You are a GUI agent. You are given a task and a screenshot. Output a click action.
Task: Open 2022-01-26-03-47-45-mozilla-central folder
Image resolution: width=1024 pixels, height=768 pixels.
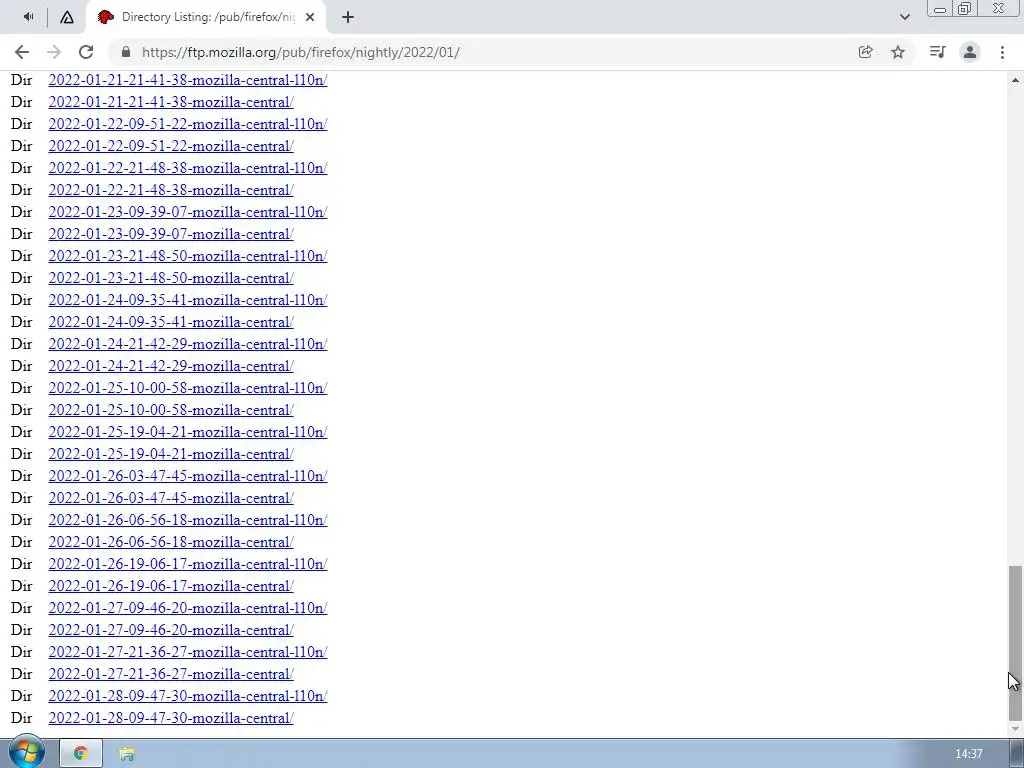click(x=171, y=498)
